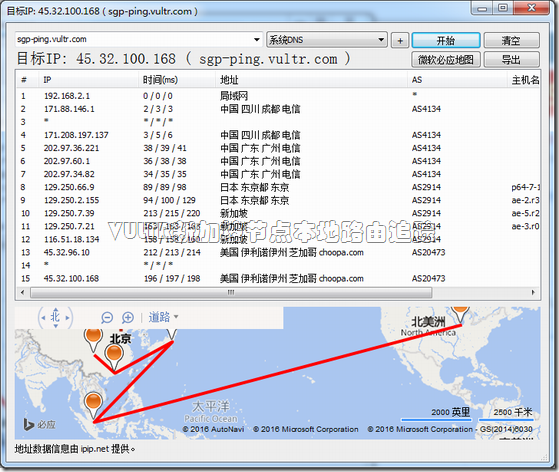Click the 开始 start button

(446, 40)
